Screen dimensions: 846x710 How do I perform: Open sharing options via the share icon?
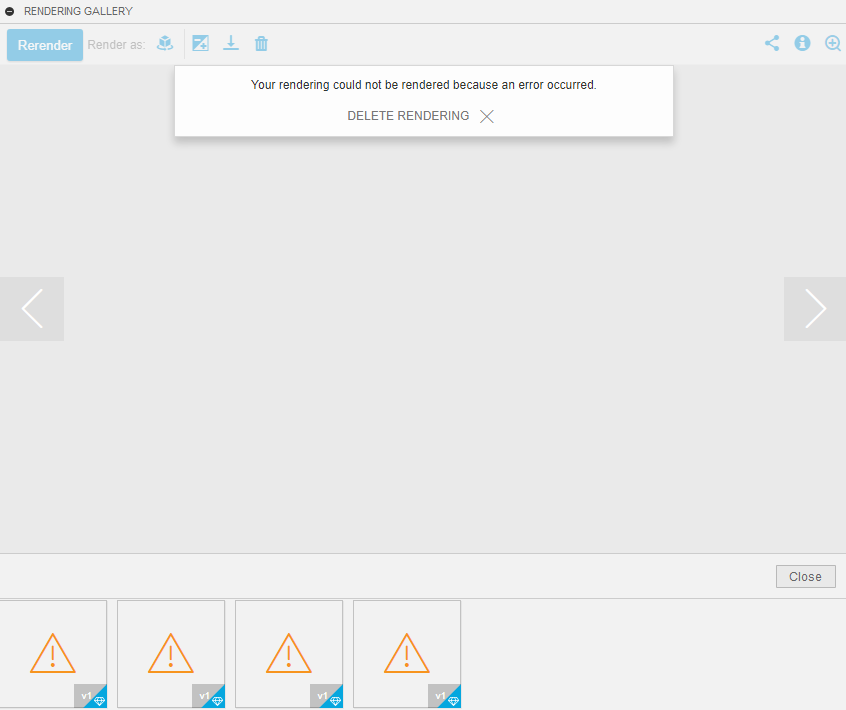tap(771, 43)
